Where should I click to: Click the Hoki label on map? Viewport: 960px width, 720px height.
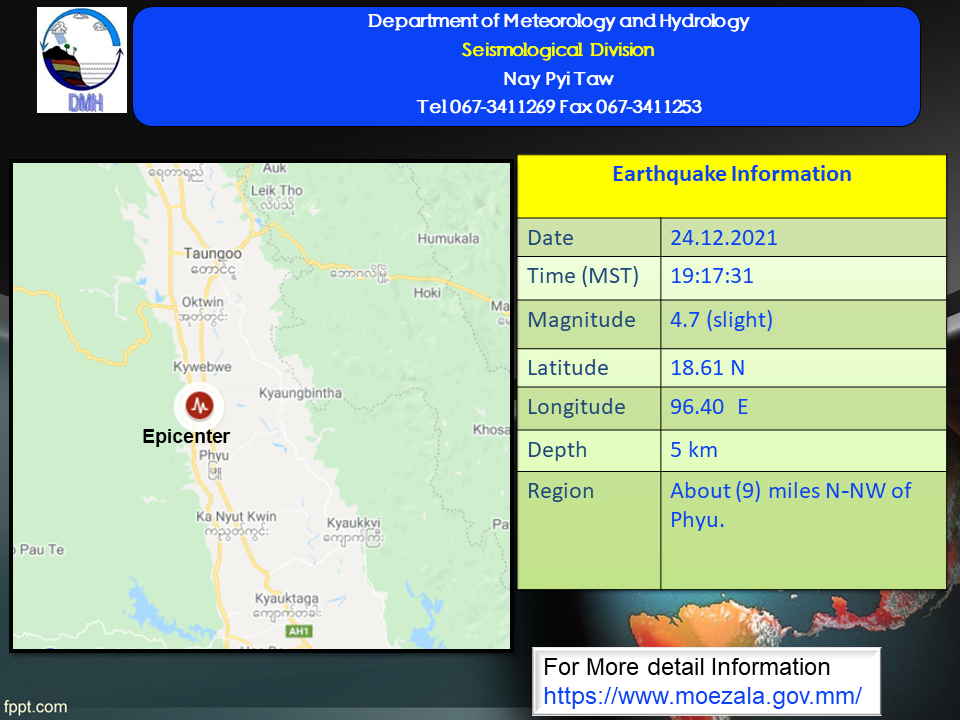pos(427,293)
